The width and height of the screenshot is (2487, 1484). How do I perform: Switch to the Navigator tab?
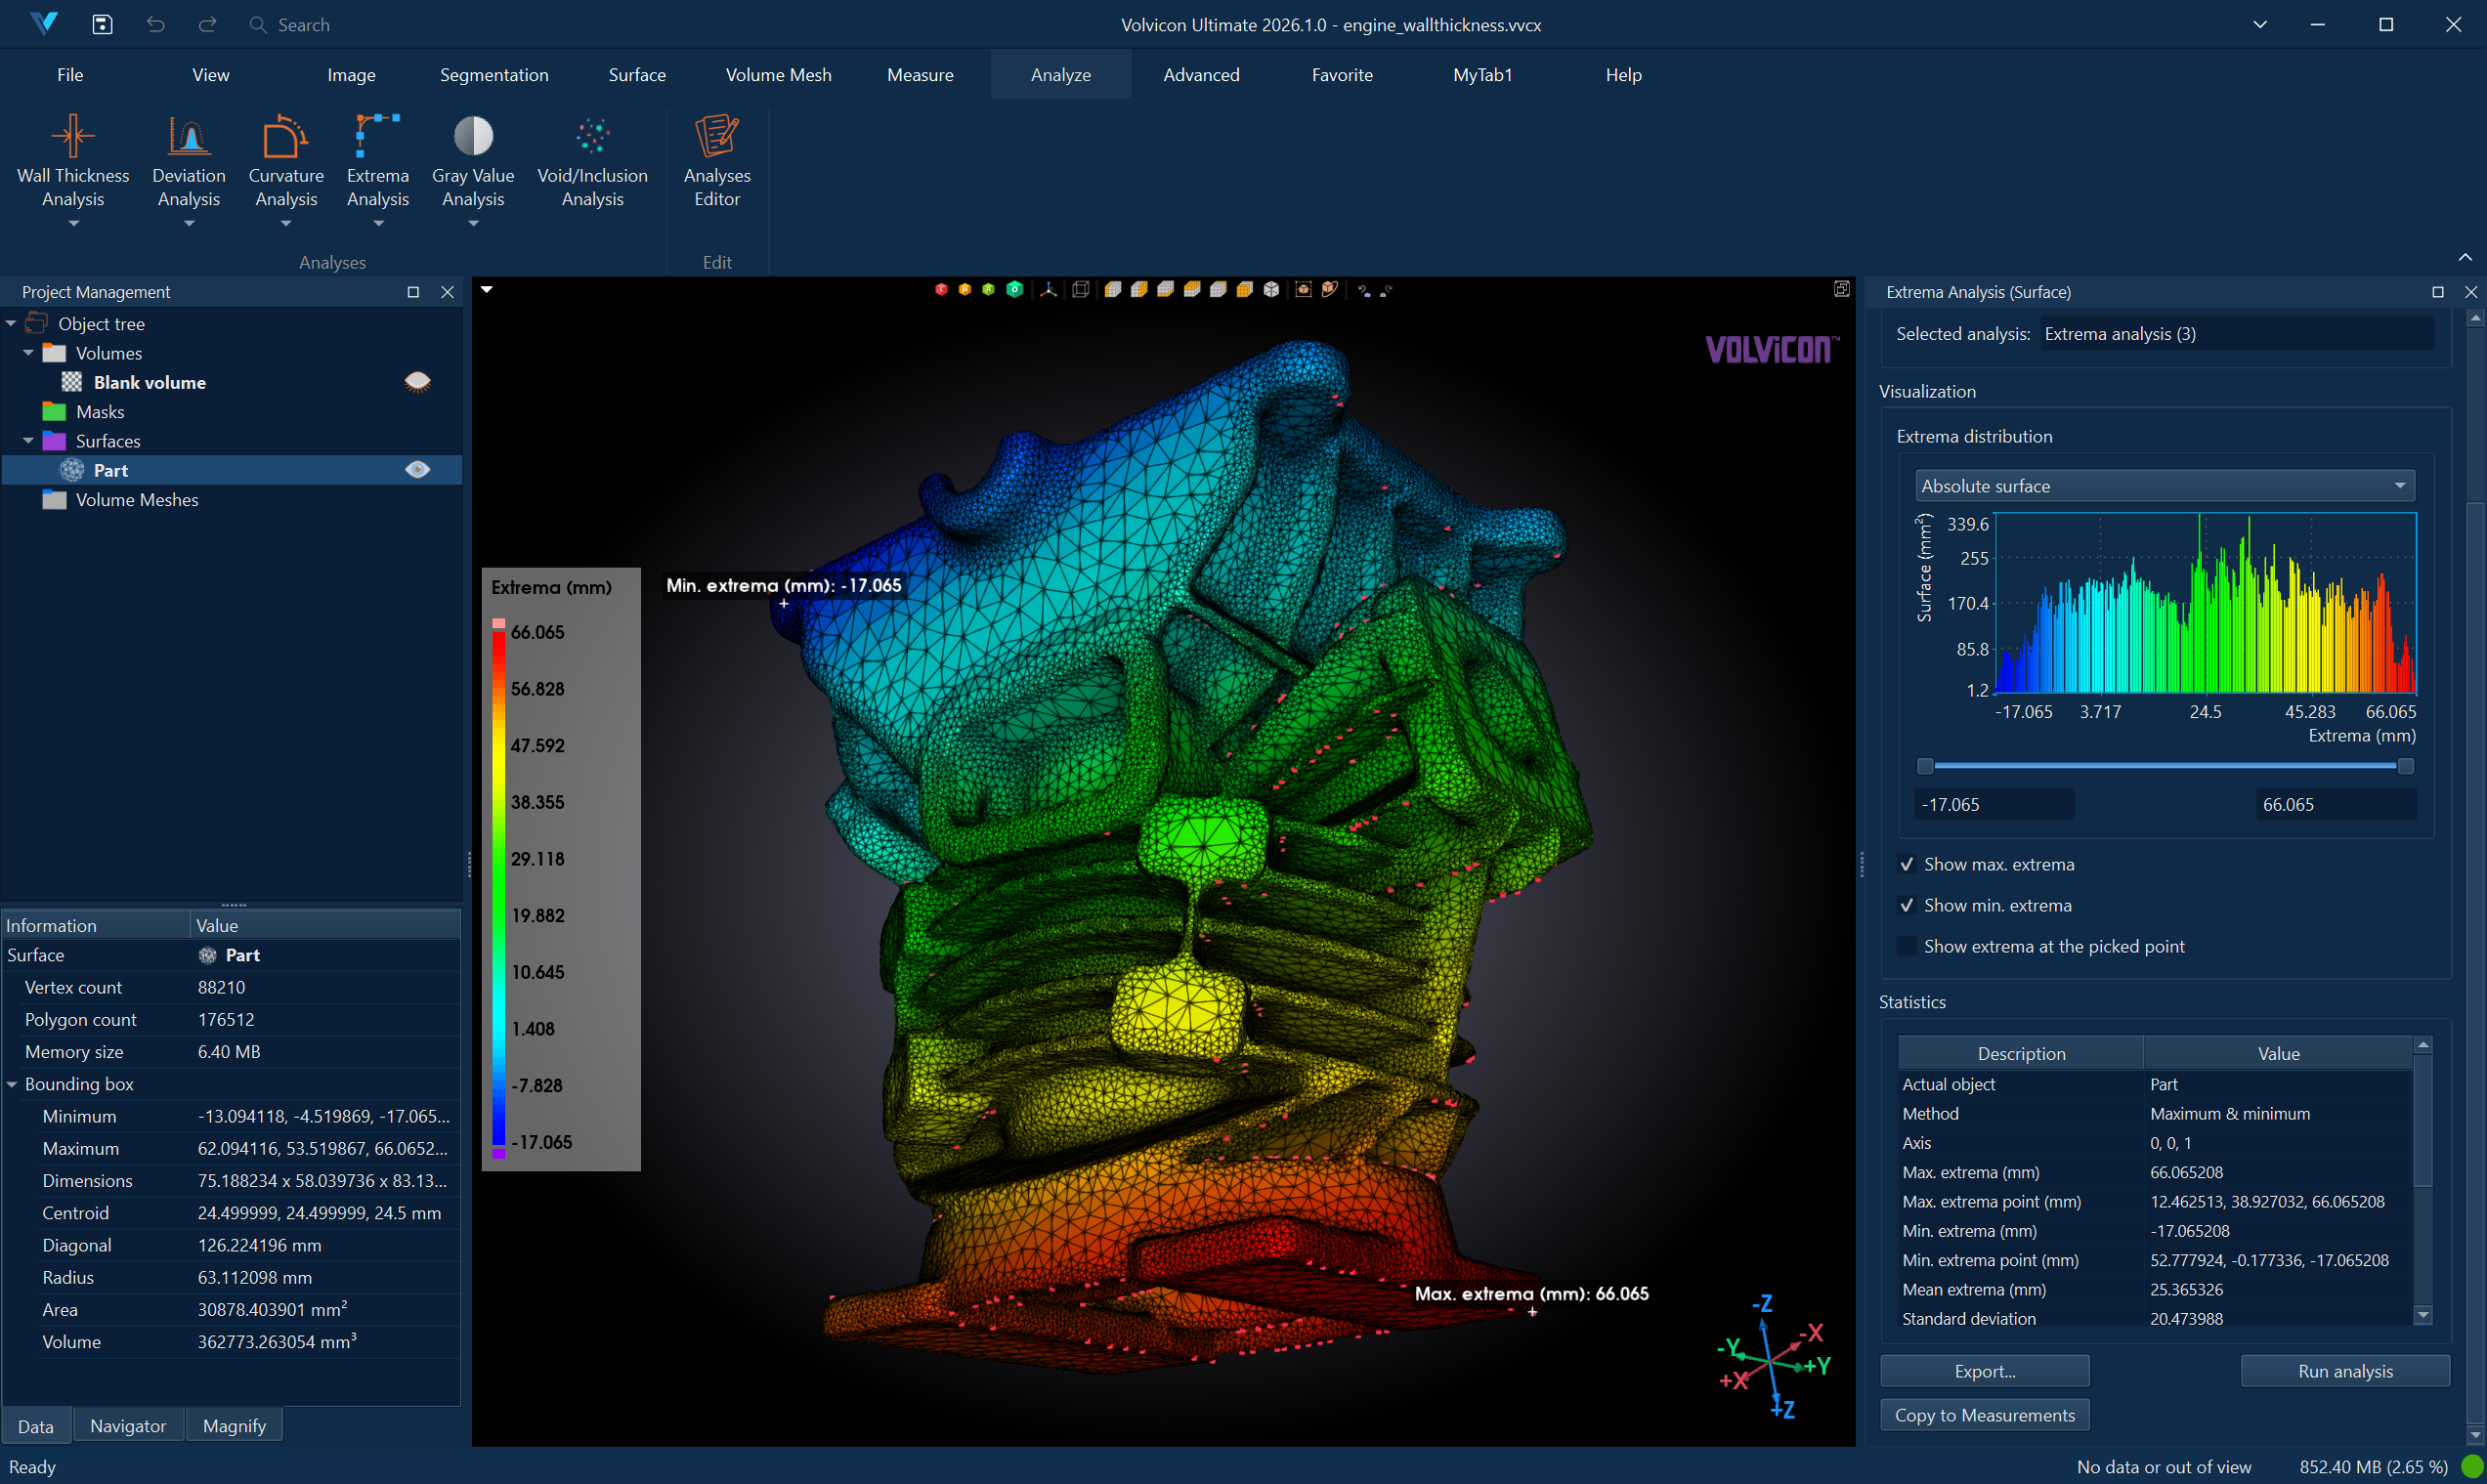[128, 1426]
